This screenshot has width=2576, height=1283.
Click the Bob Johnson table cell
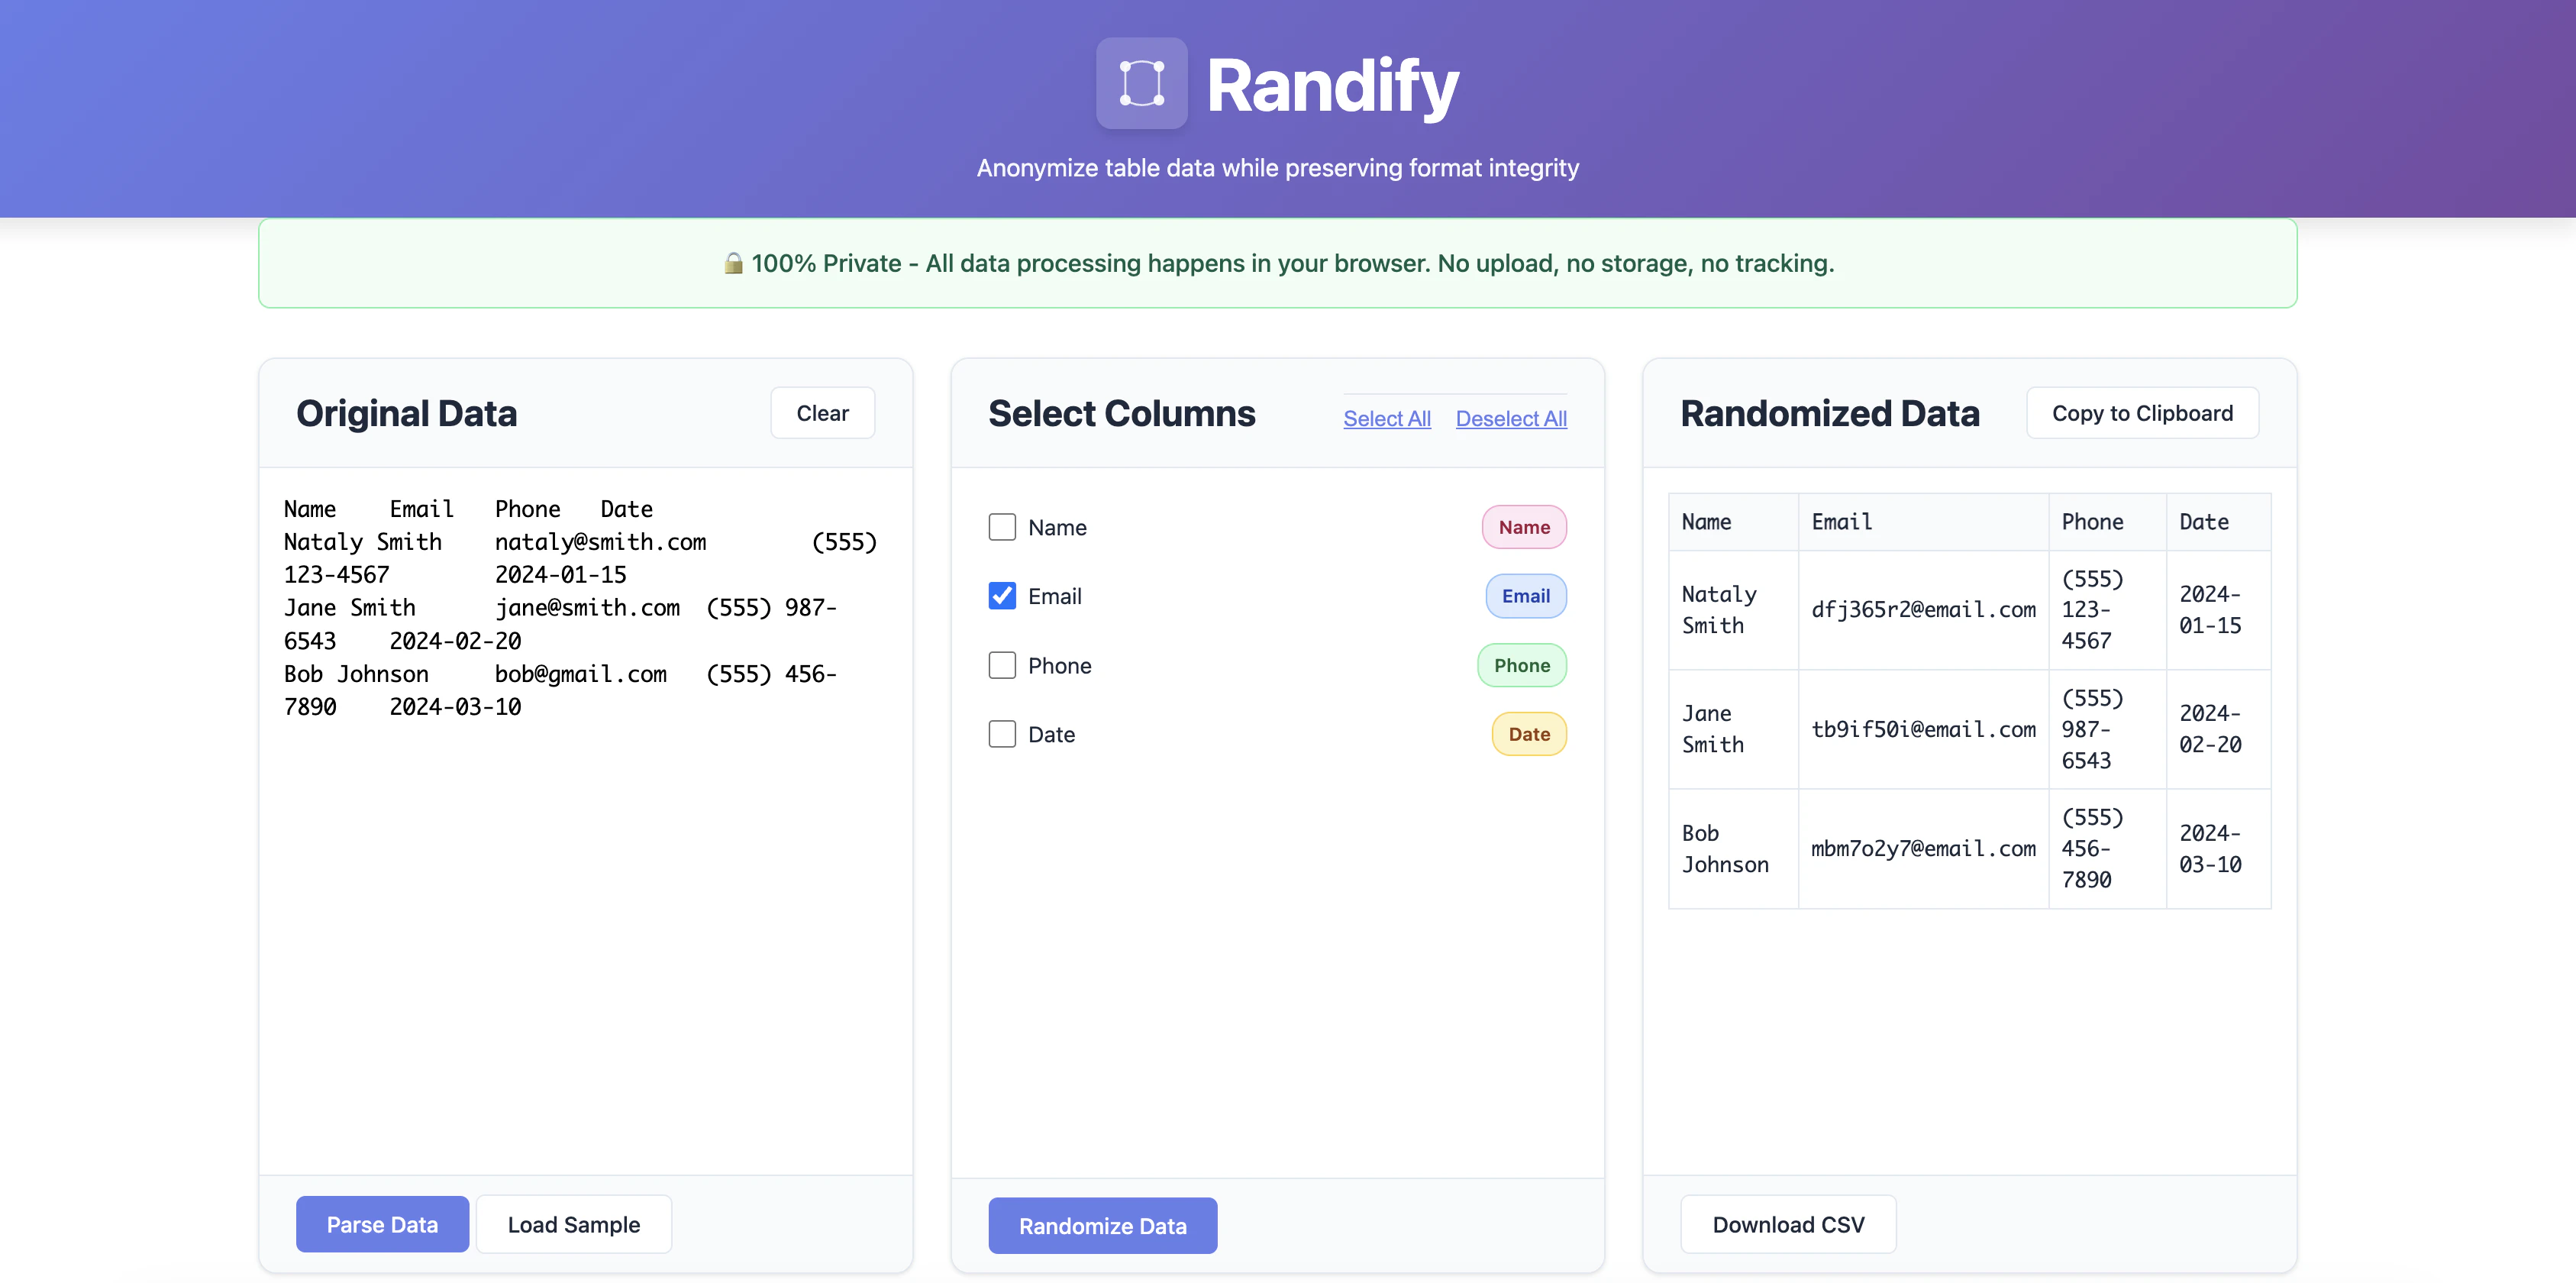coord(1732,848)
